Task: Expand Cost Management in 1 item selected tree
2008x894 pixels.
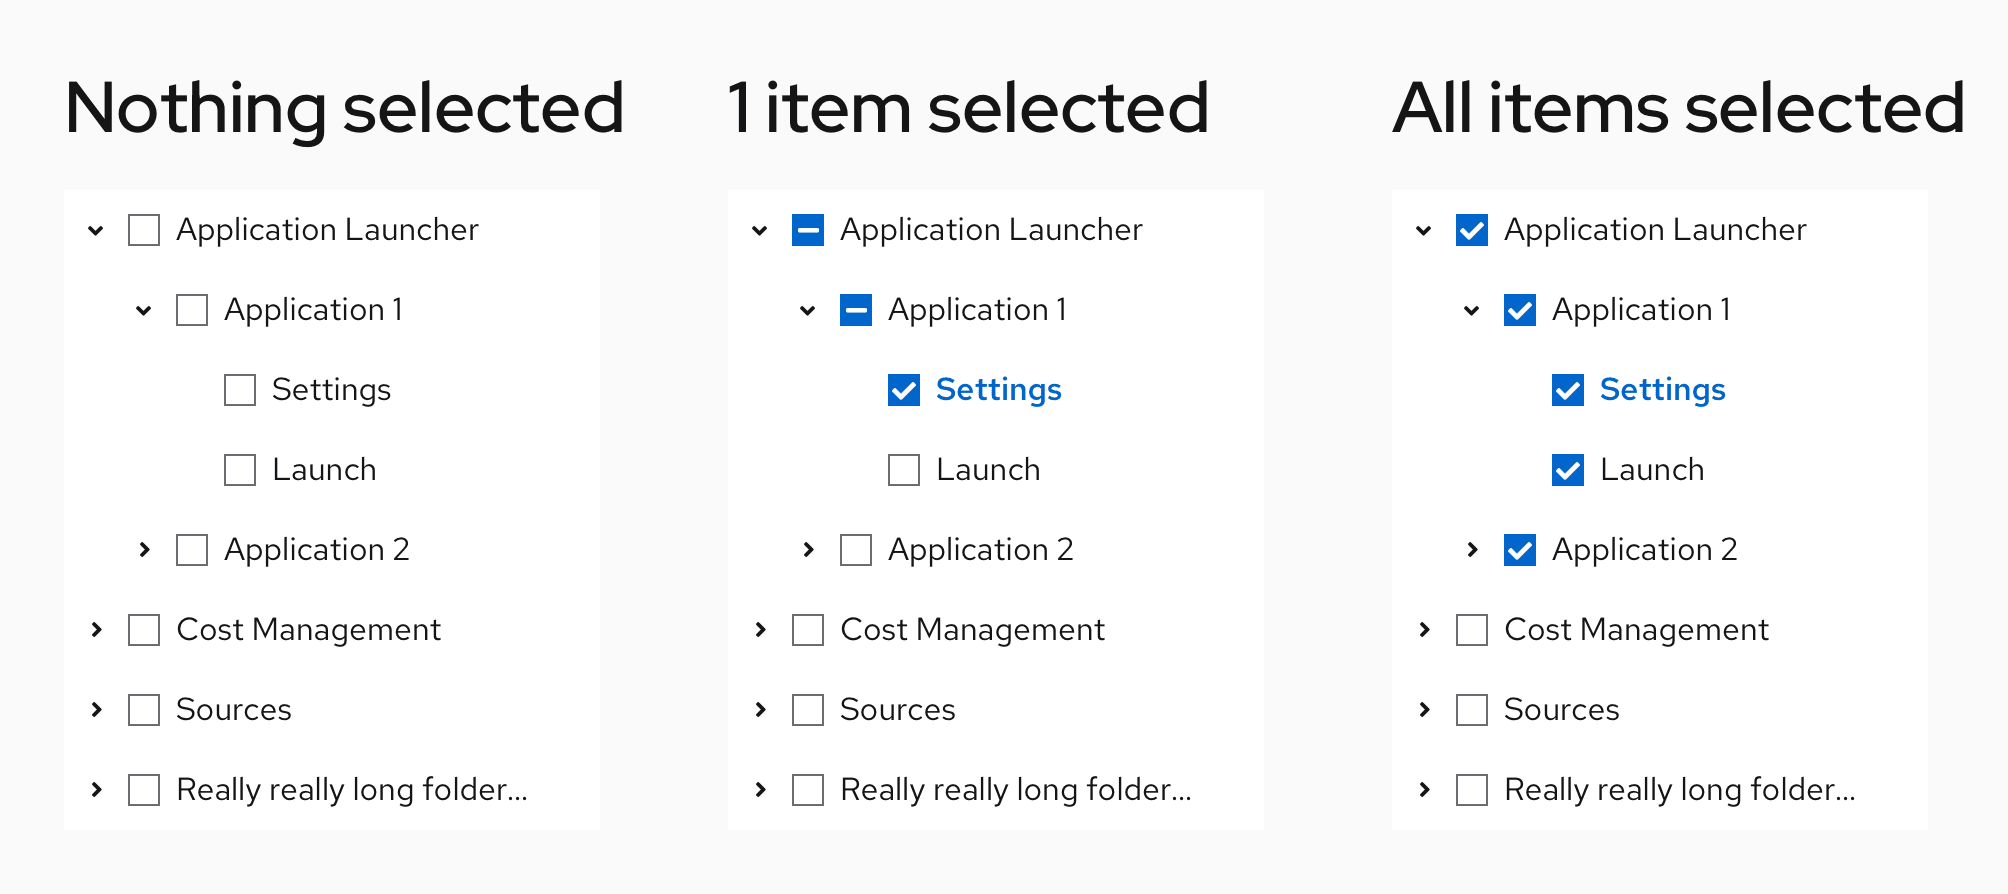Action: tap(760, 629)
